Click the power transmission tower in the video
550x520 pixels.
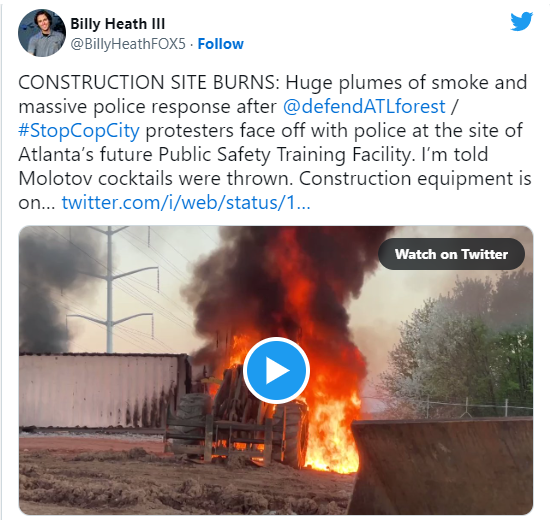tap(110, 289)
